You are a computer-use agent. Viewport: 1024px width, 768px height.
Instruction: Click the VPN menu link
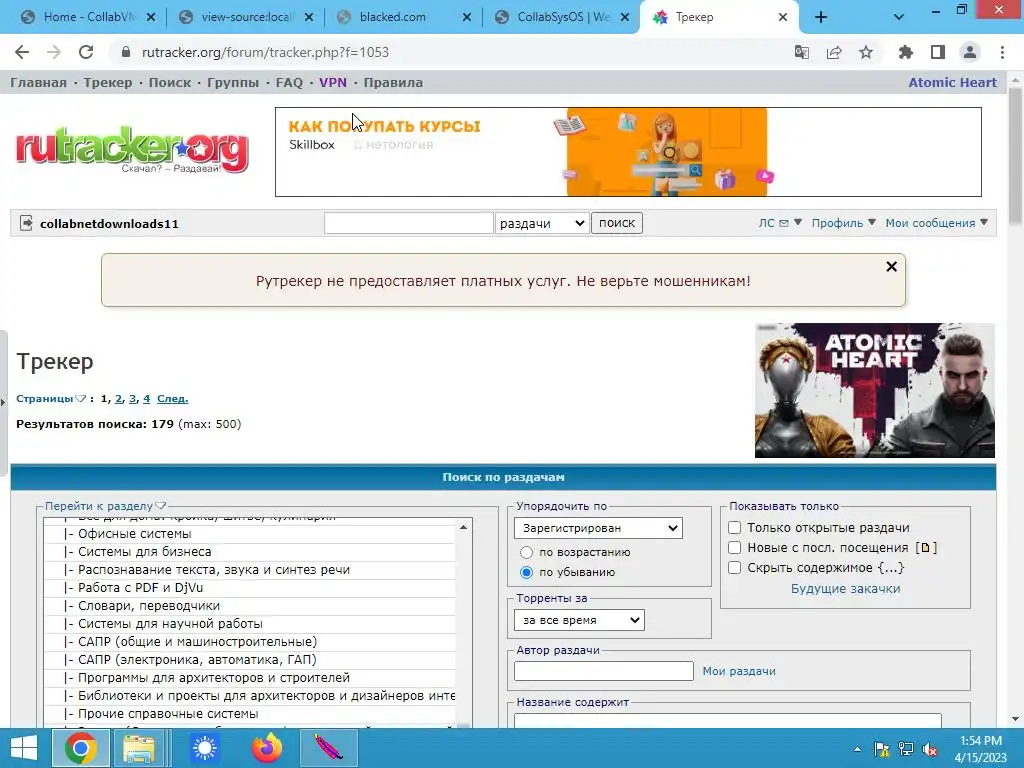[333, 83]
